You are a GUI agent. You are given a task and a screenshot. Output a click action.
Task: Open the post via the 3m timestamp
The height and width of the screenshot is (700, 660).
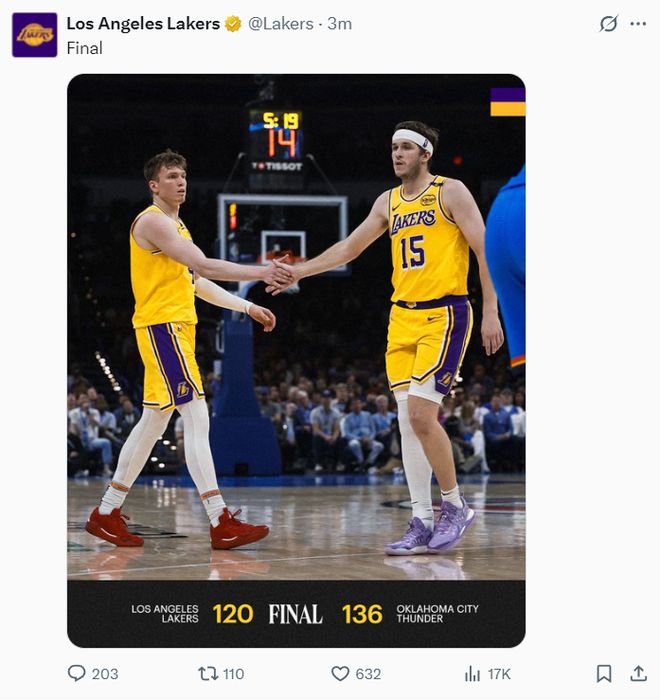[339, 24]
